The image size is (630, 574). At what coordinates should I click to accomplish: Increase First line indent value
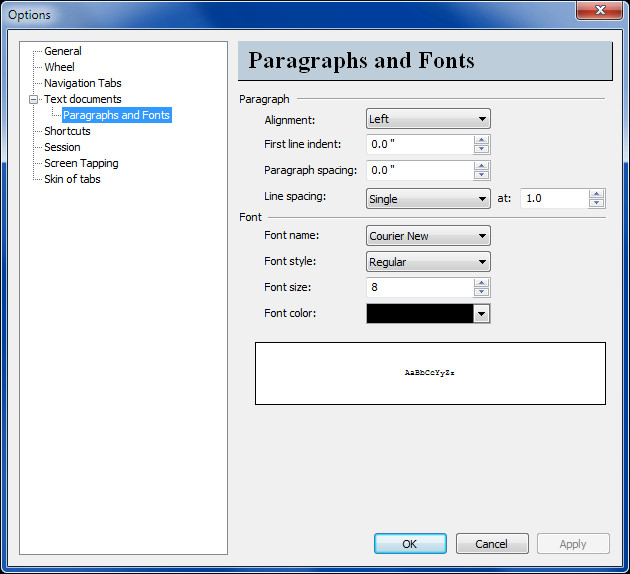tap(481, 140)
